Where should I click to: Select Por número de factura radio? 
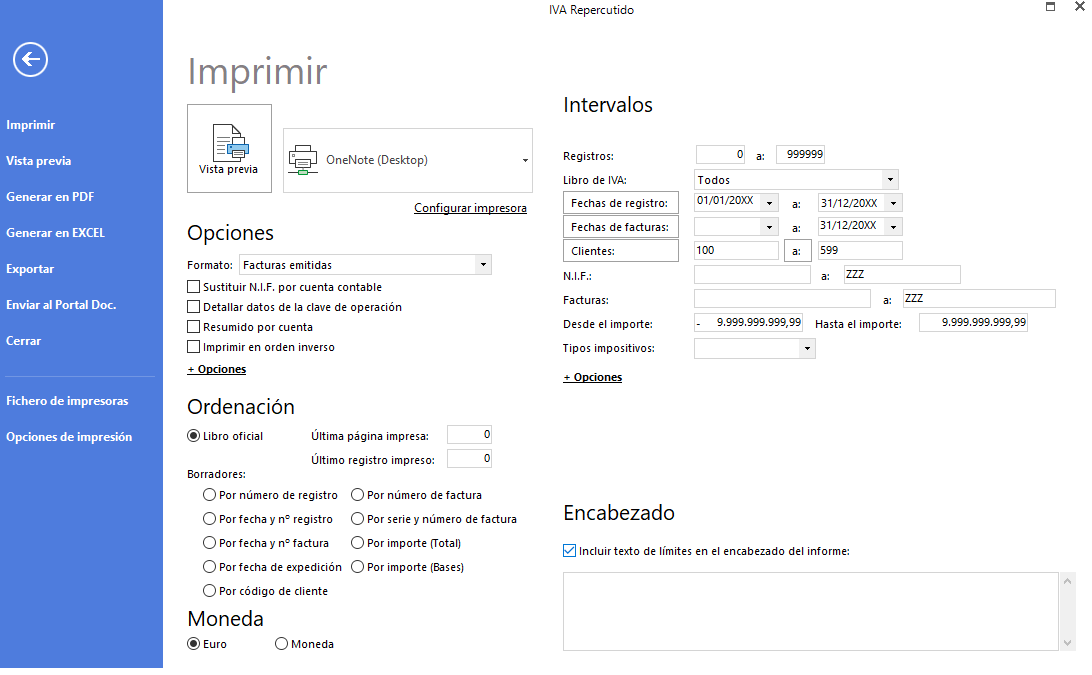pyautogui.click(x=357, y=495)
